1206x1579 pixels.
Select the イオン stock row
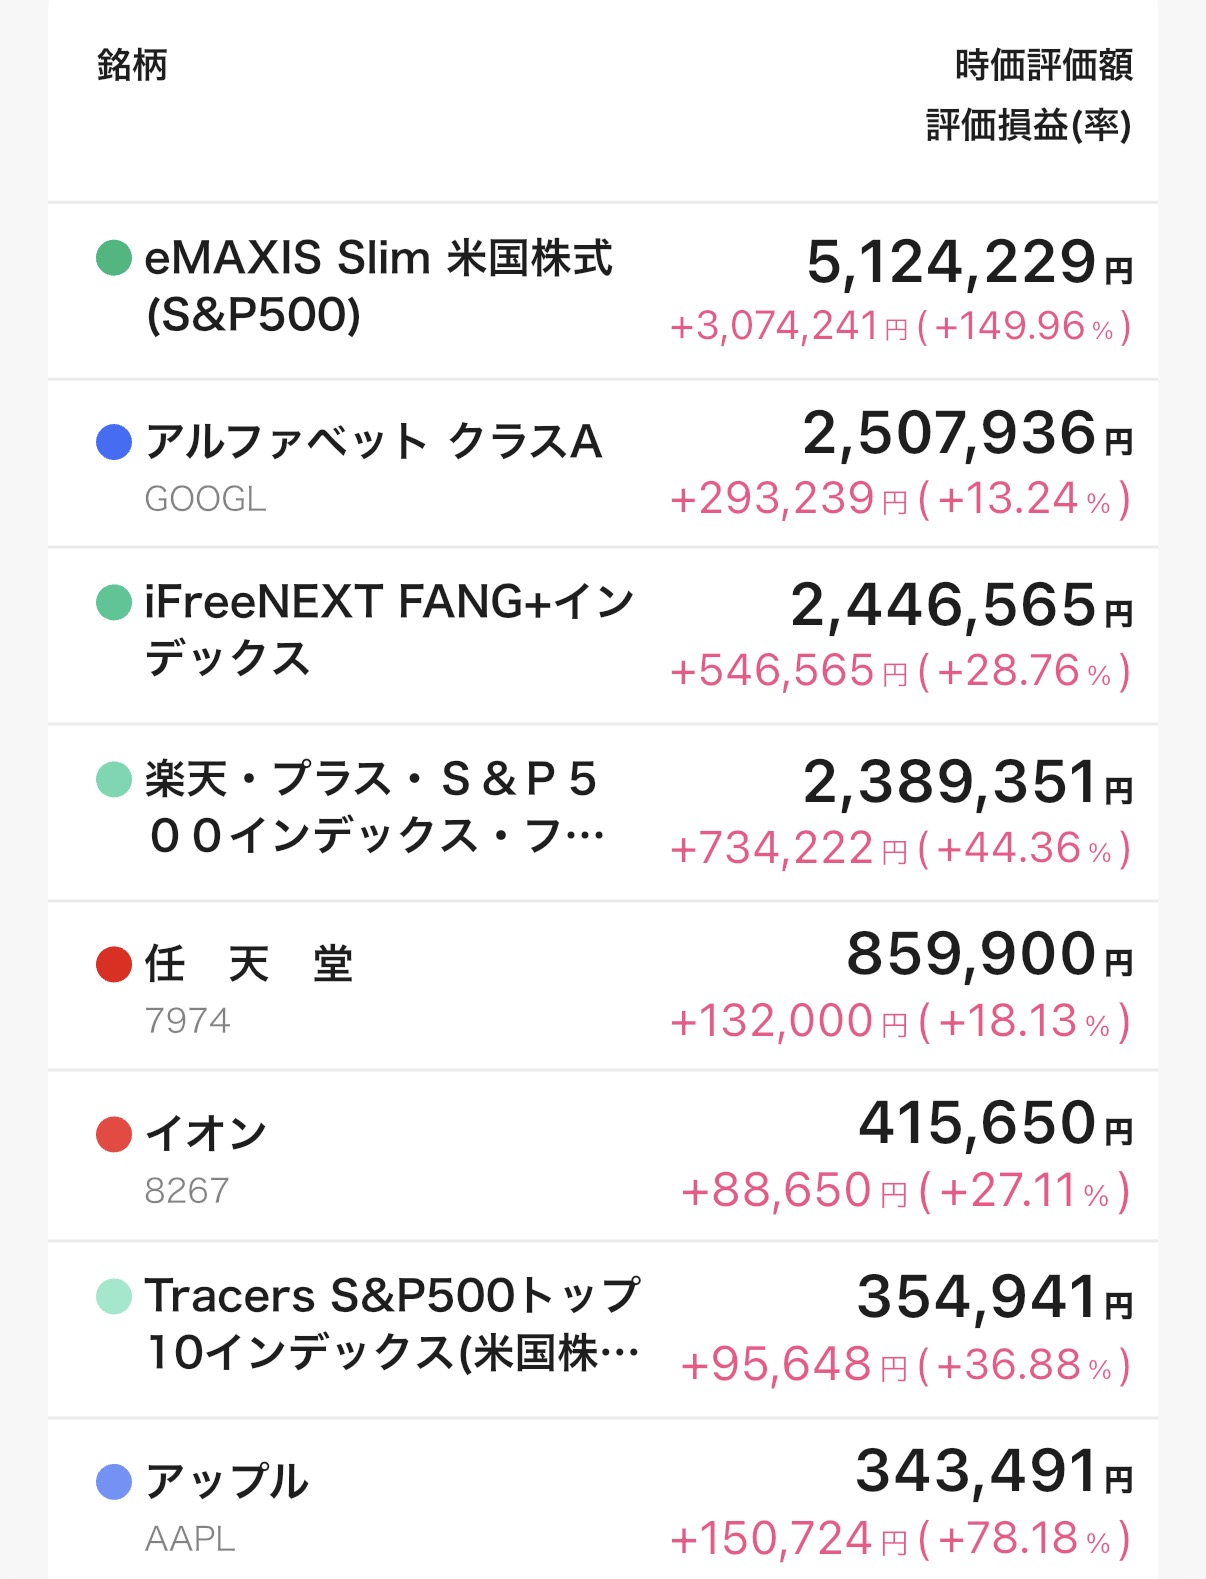tap(603, 1156)
